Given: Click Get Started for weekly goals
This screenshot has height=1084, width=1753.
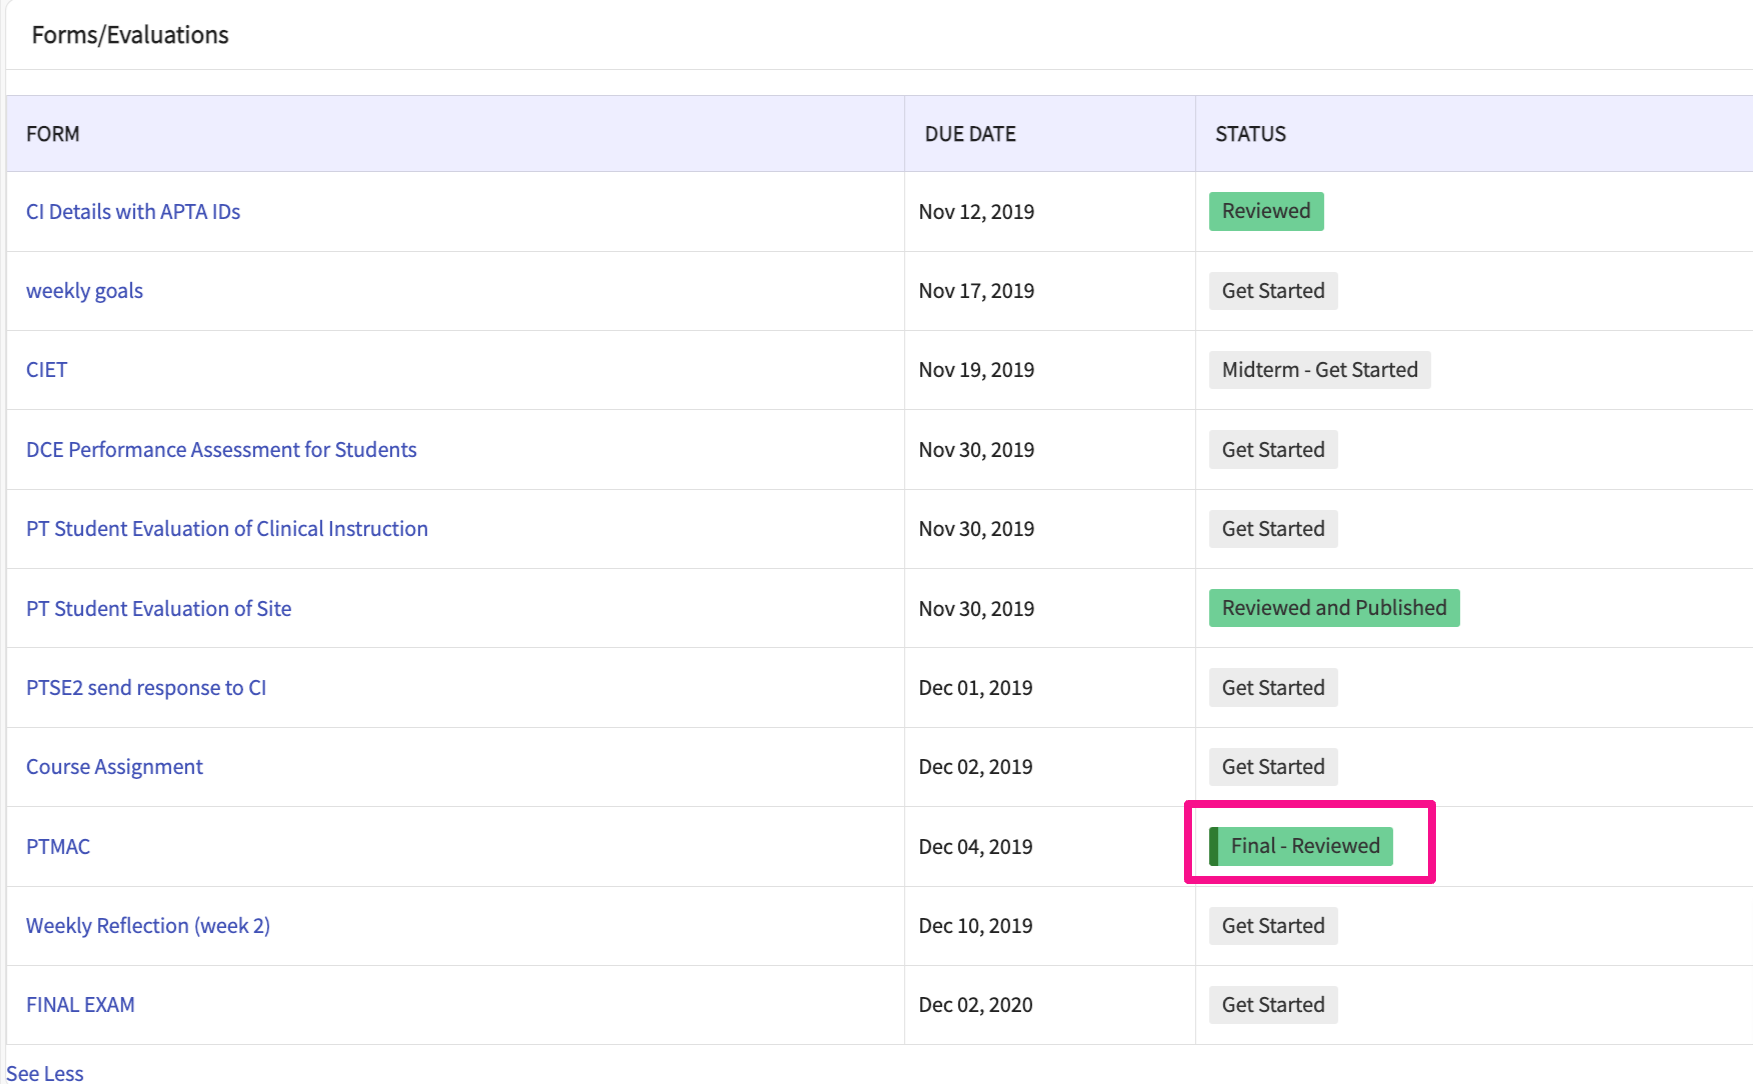Looking at the screenshot, I should (x=1272, y=291).
